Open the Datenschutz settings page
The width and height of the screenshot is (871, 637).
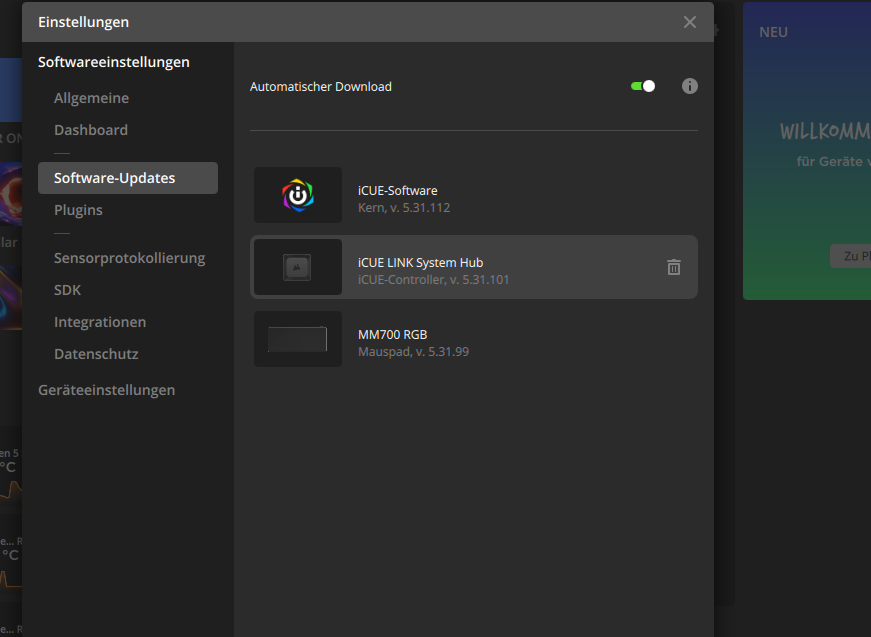[96, 354]
